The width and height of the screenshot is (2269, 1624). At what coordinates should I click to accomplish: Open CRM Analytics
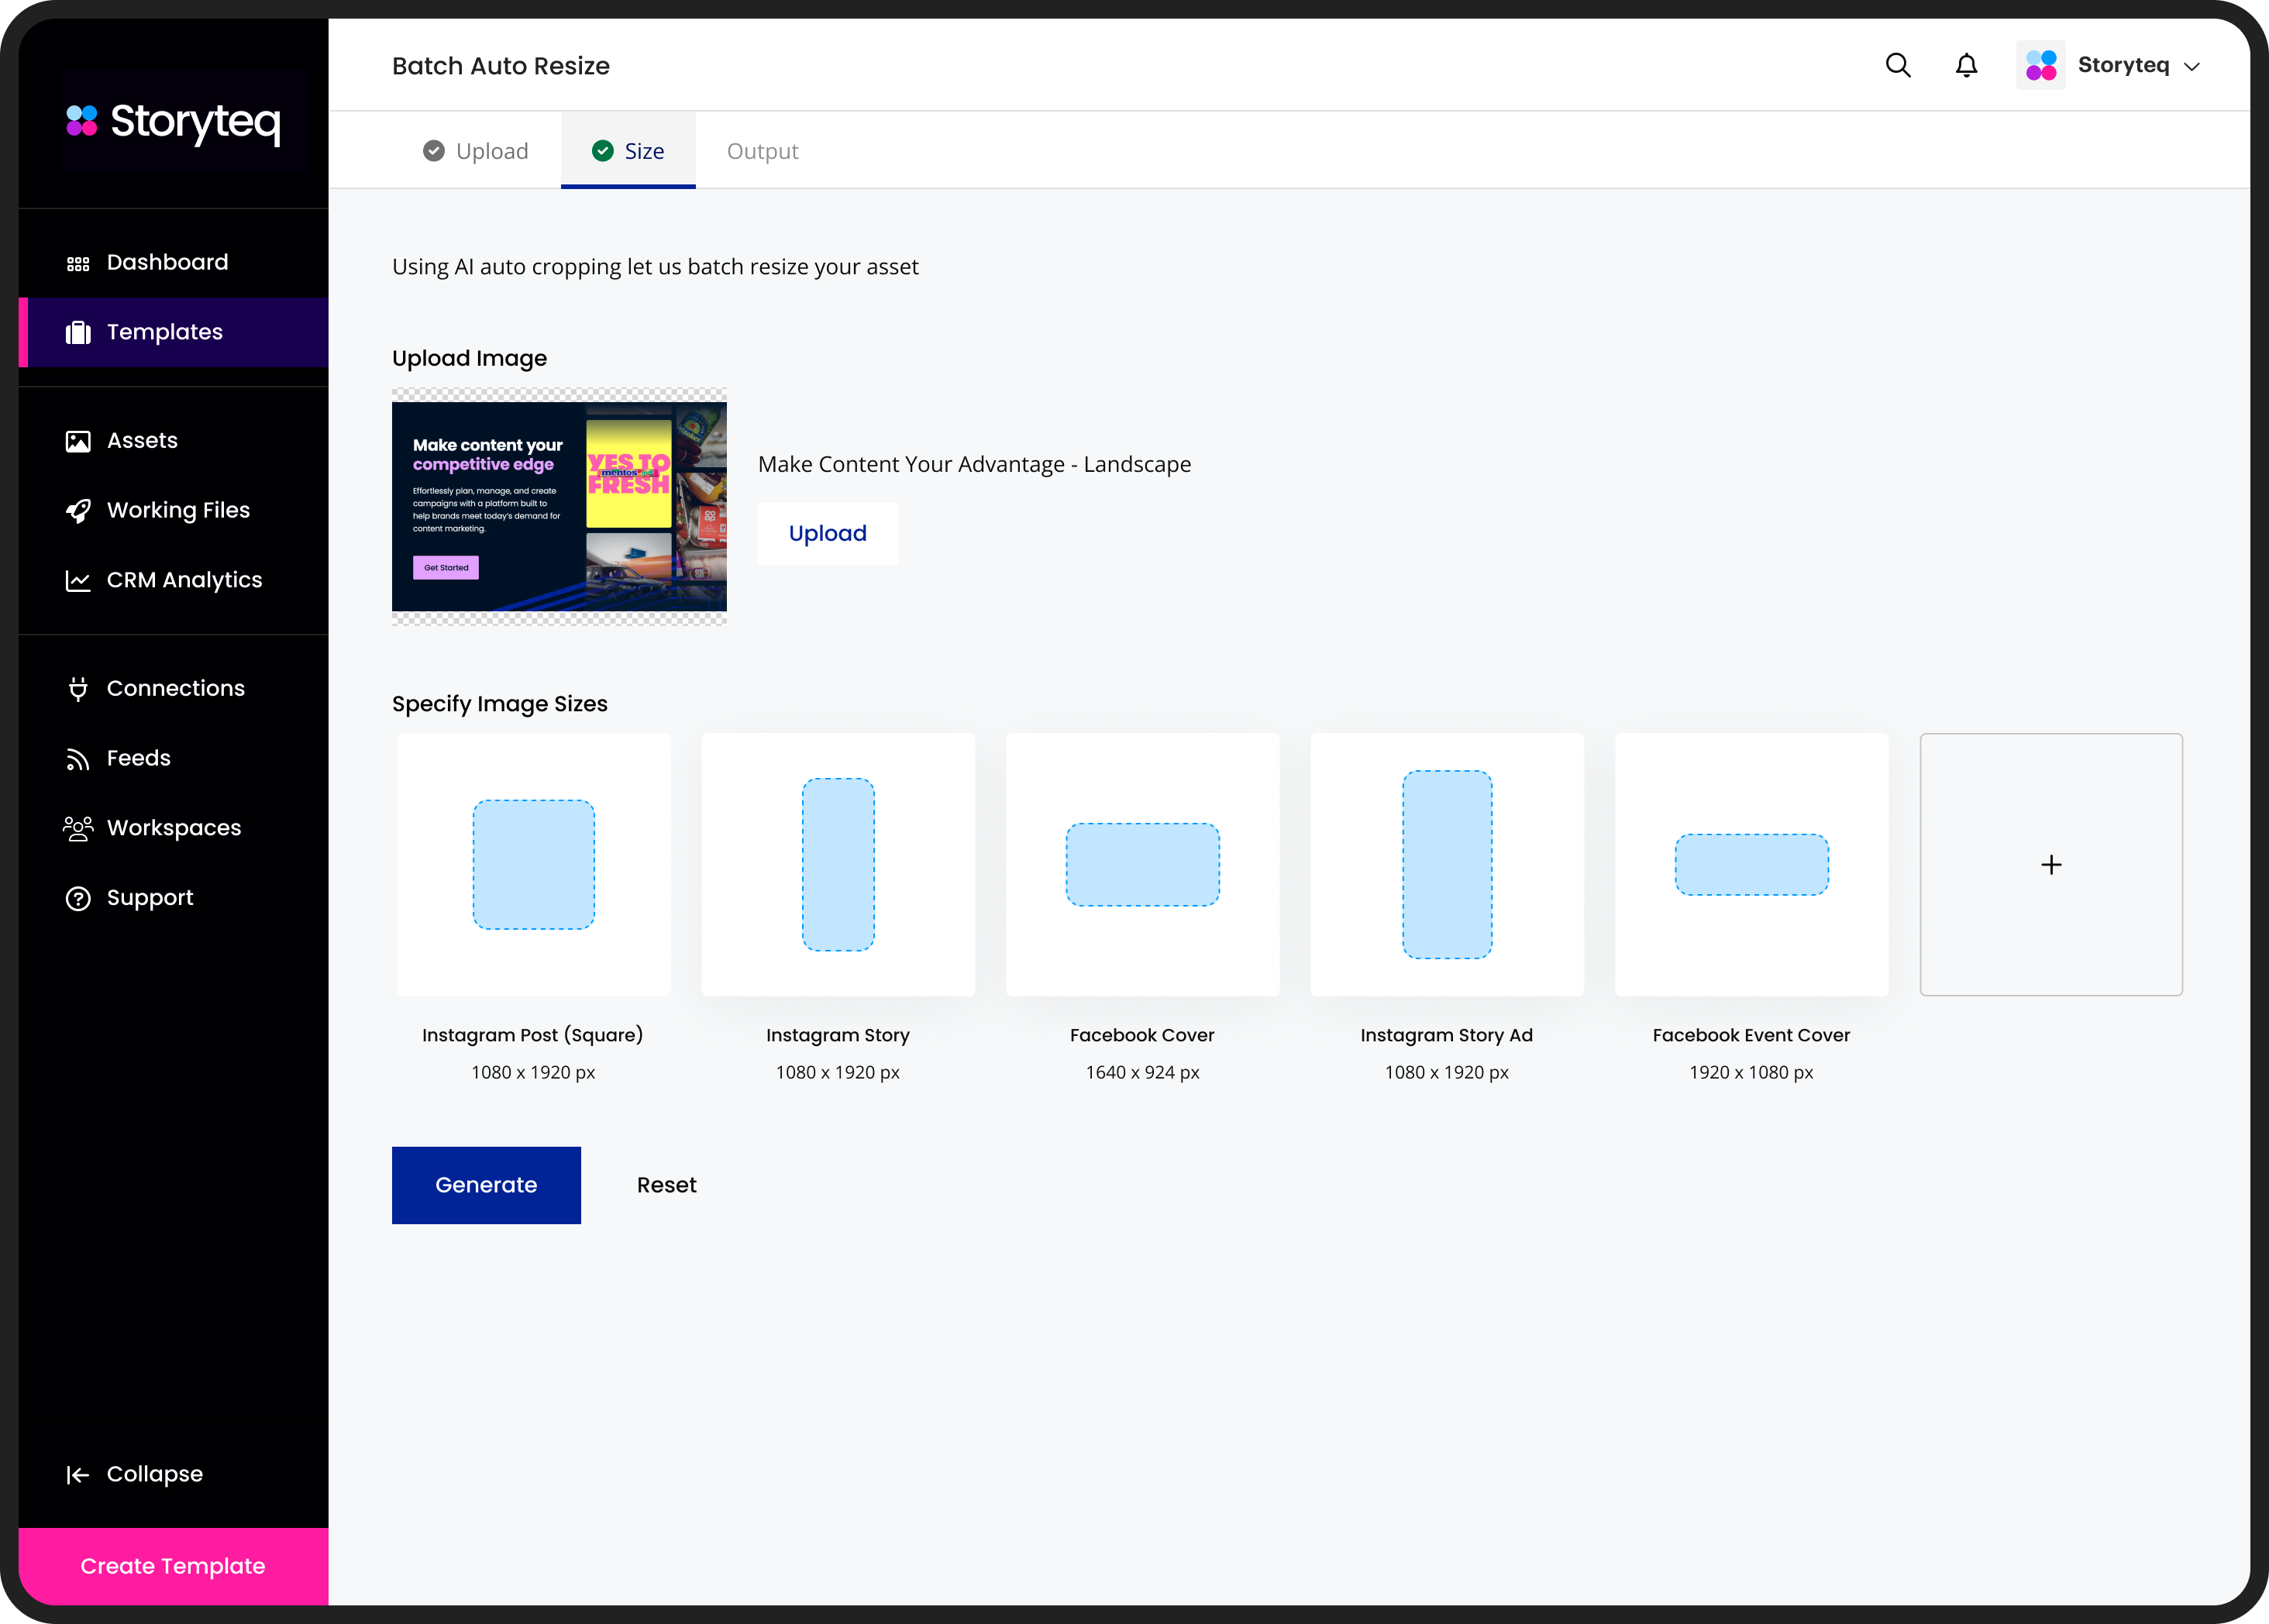coord(184,579)
